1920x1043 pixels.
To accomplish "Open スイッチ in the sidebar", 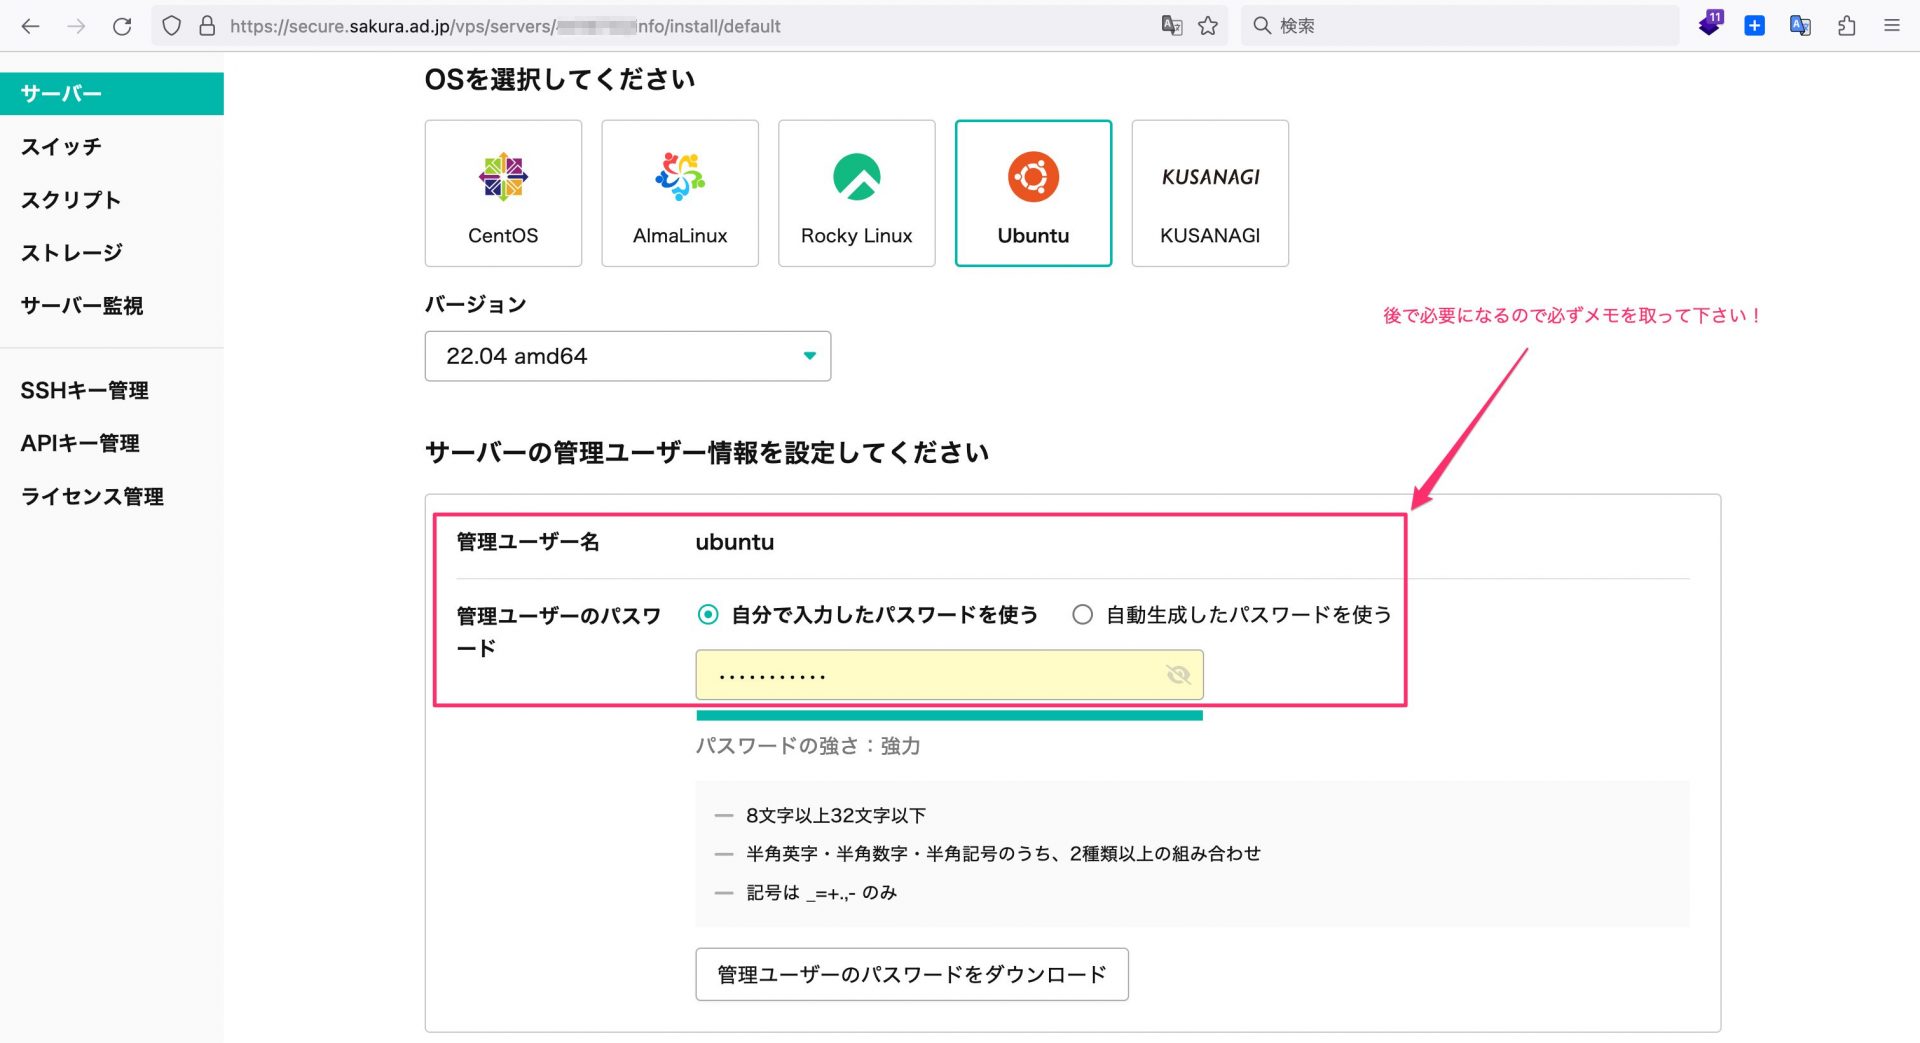I will click(61, 147).
